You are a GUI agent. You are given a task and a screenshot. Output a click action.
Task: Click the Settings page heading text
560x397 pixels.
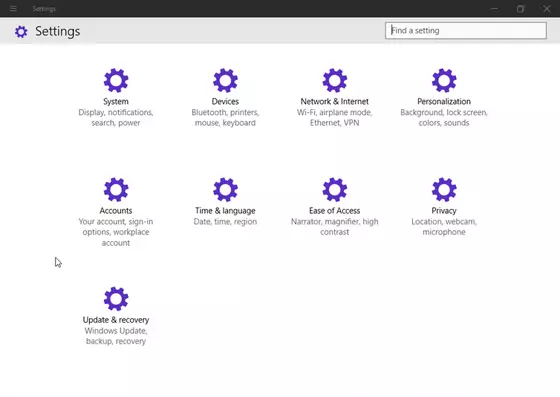pyautogui.click(x=58, y=31)
